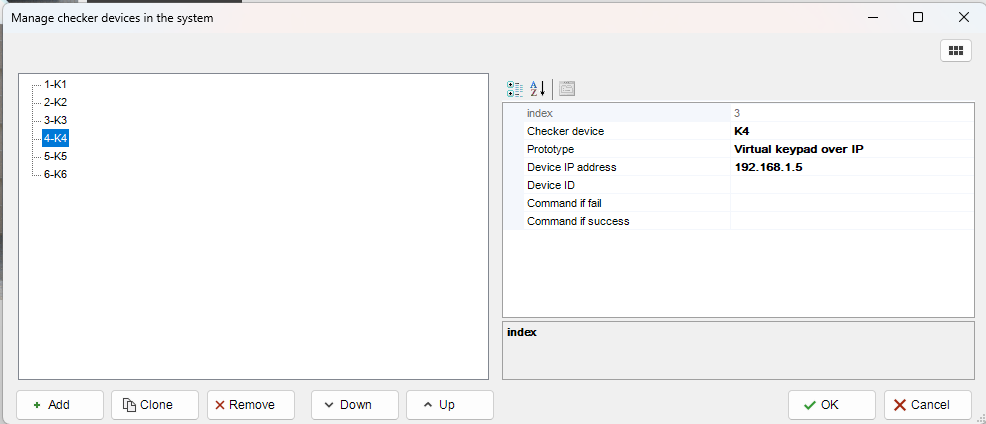The width and height of the screenshot is (986, 424).
Task: Select 2-K2 in the device tree
Action: [x=55, y=102]
